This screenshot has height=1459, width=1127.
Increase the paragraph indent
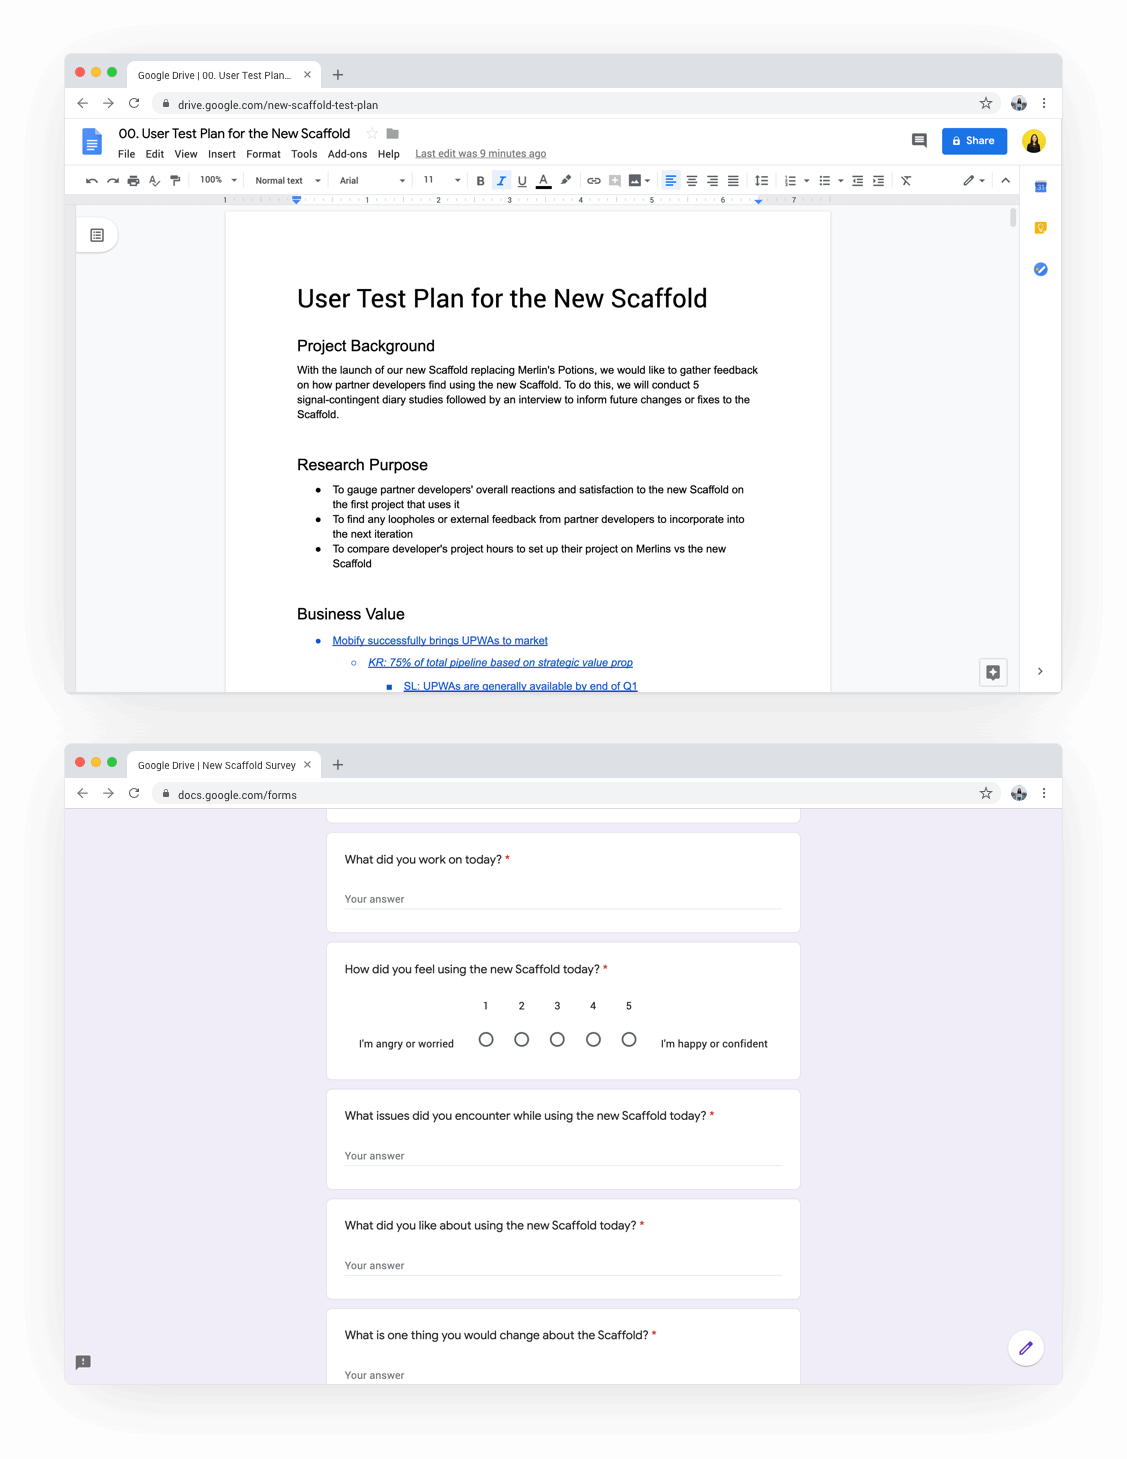(x=878, y=181)
